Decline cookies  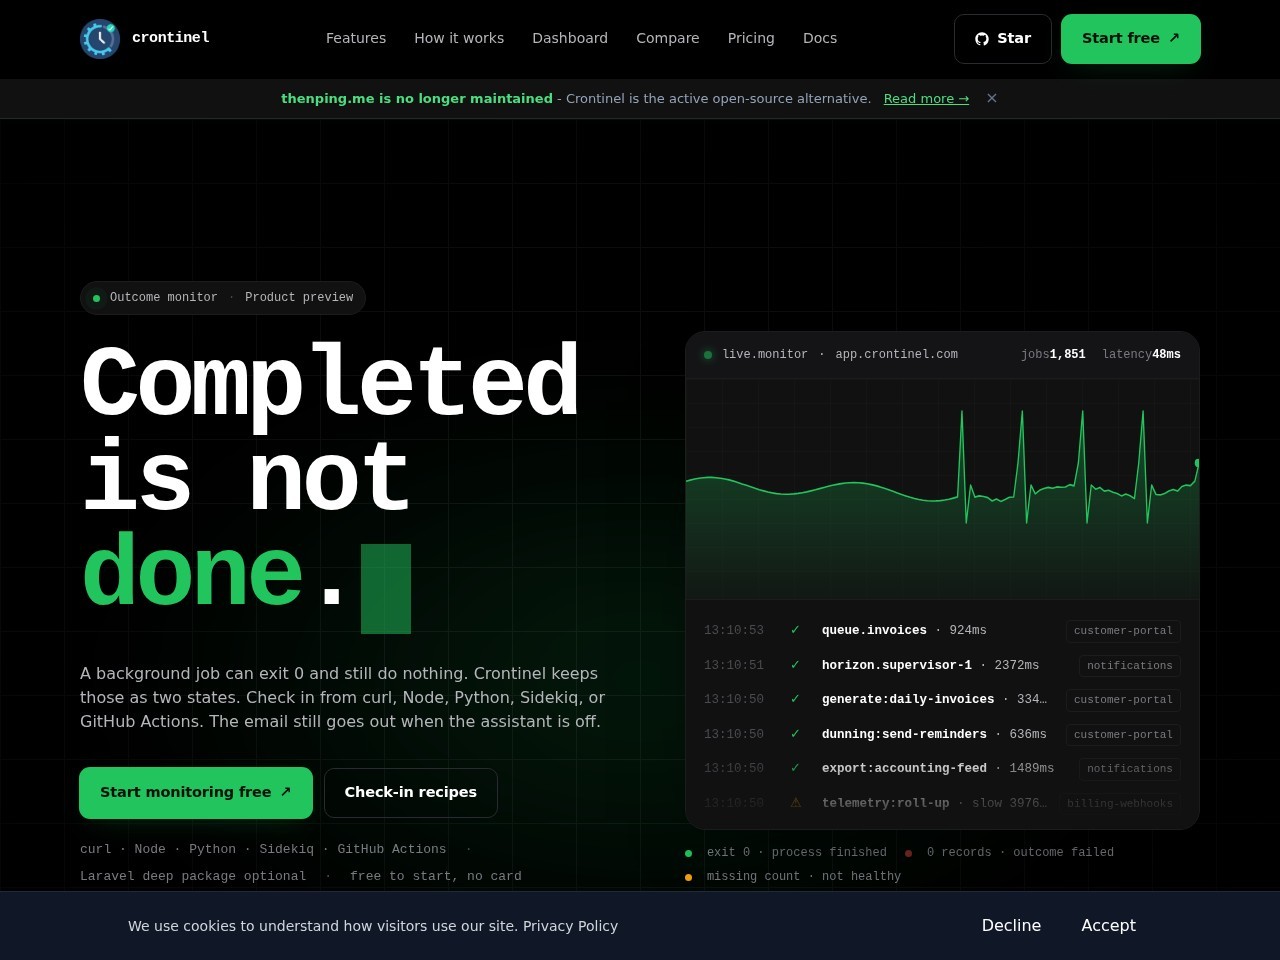(1011, 926)
